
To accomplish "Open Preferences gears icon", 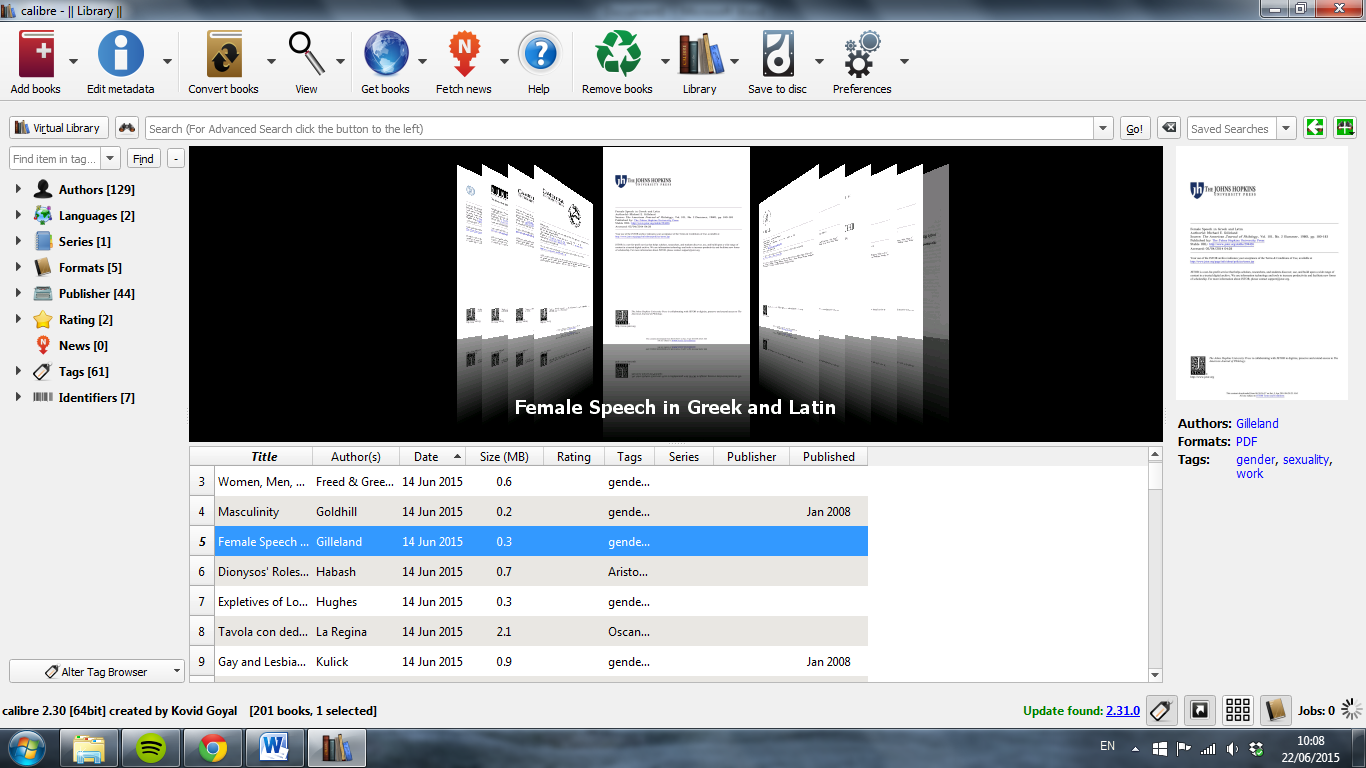I will [861, 54].
